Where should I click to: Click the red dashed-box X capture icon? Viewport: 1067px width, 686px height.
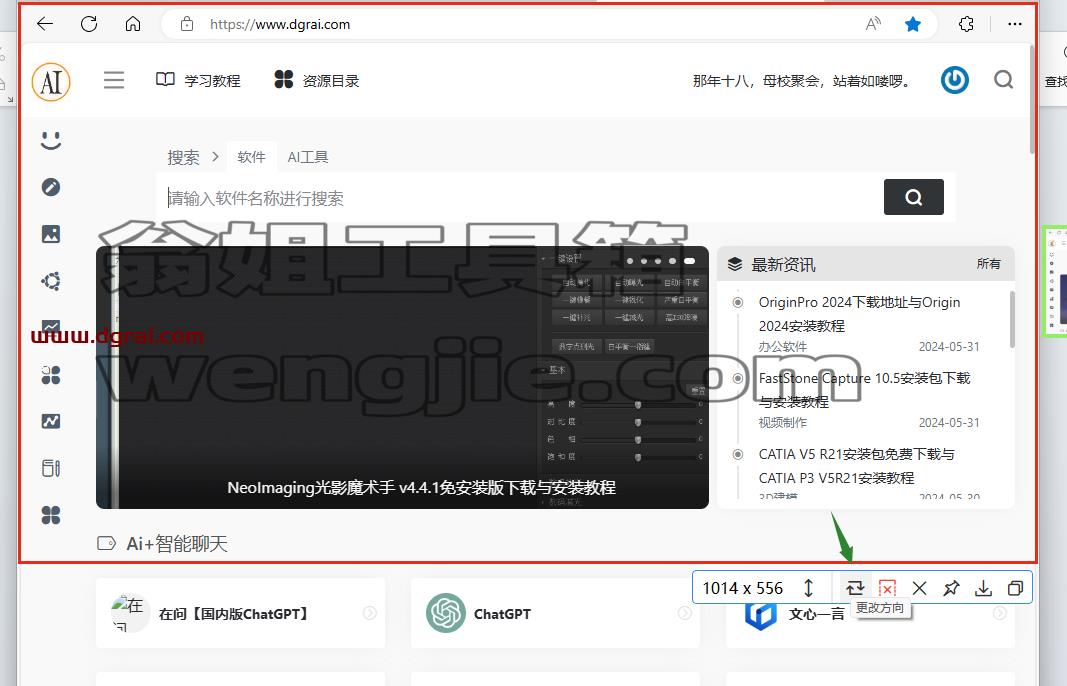[x=887, y=588]
